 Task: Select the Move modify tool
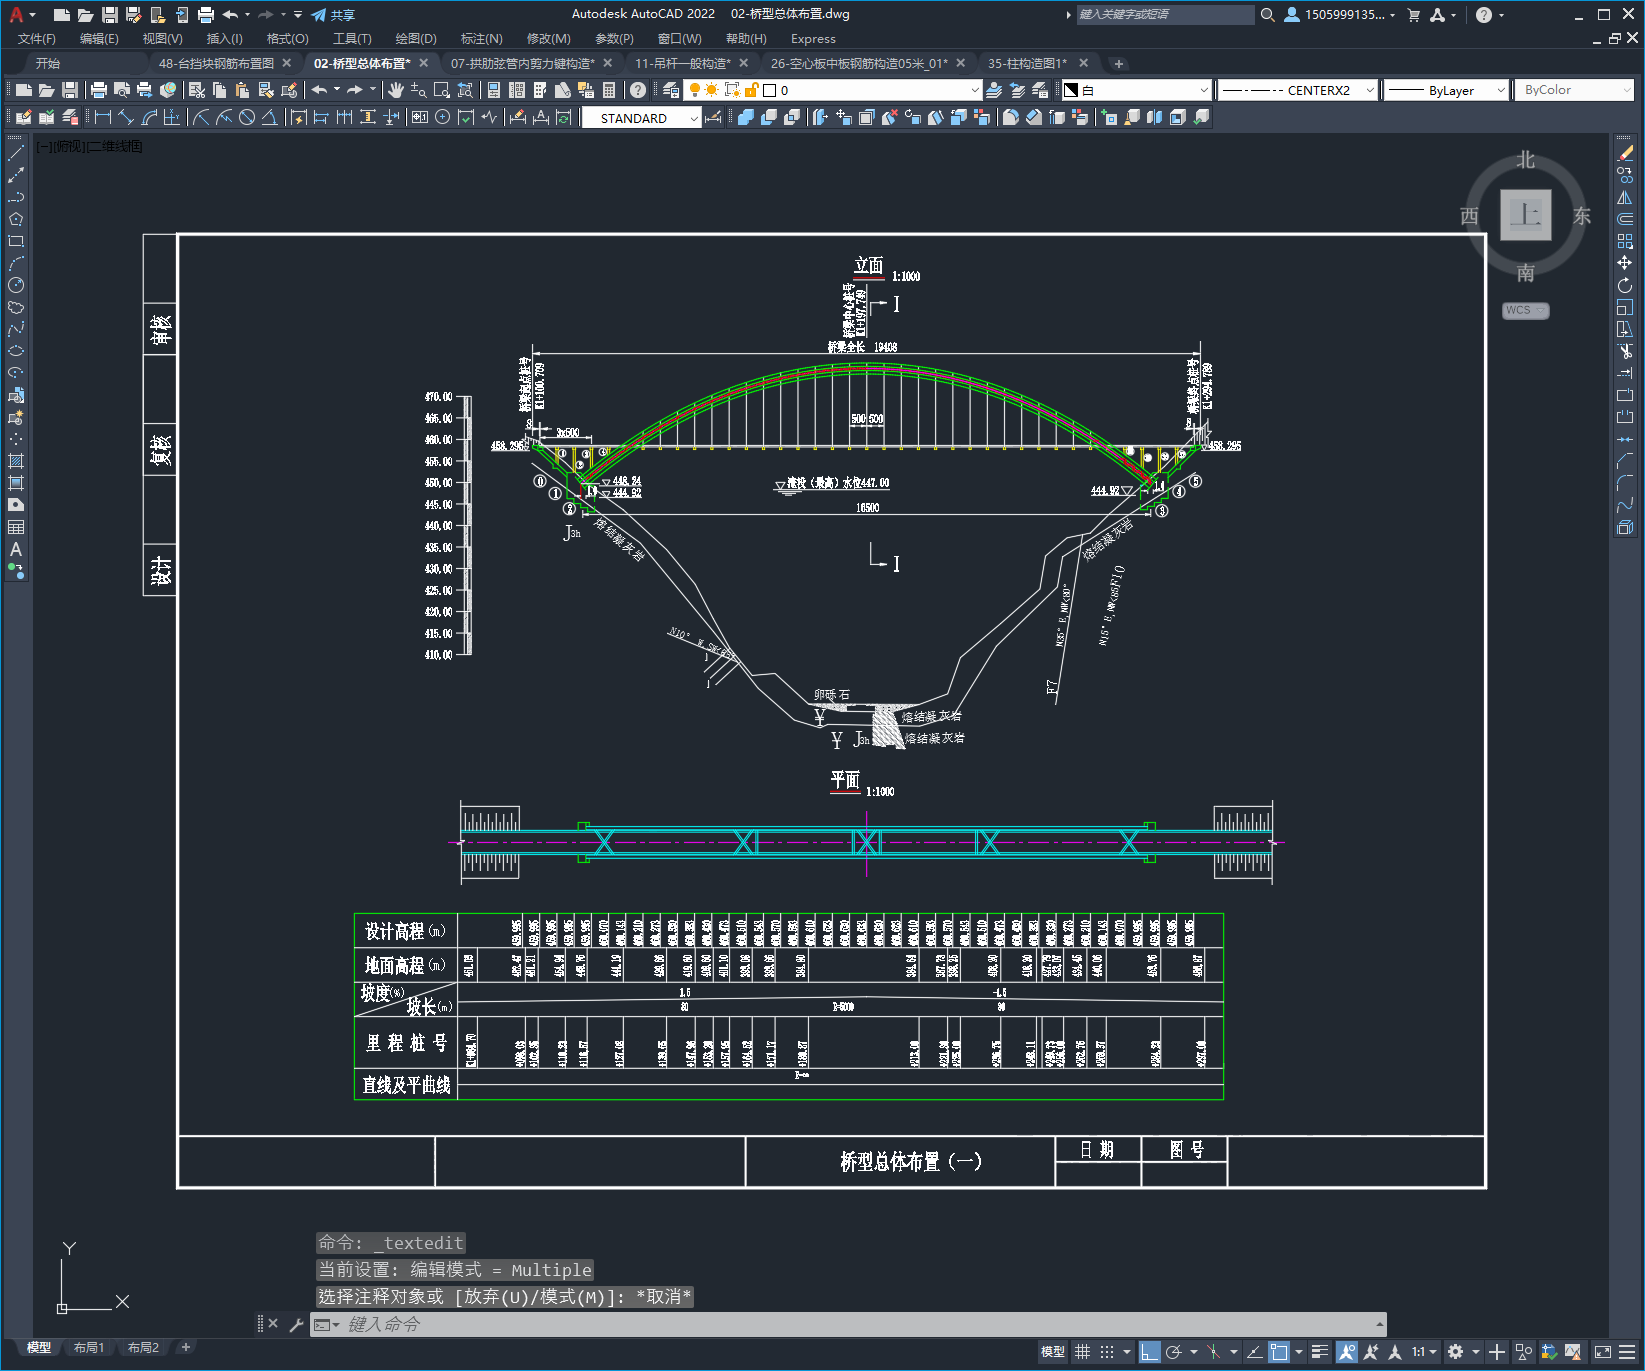point(1625,263)
